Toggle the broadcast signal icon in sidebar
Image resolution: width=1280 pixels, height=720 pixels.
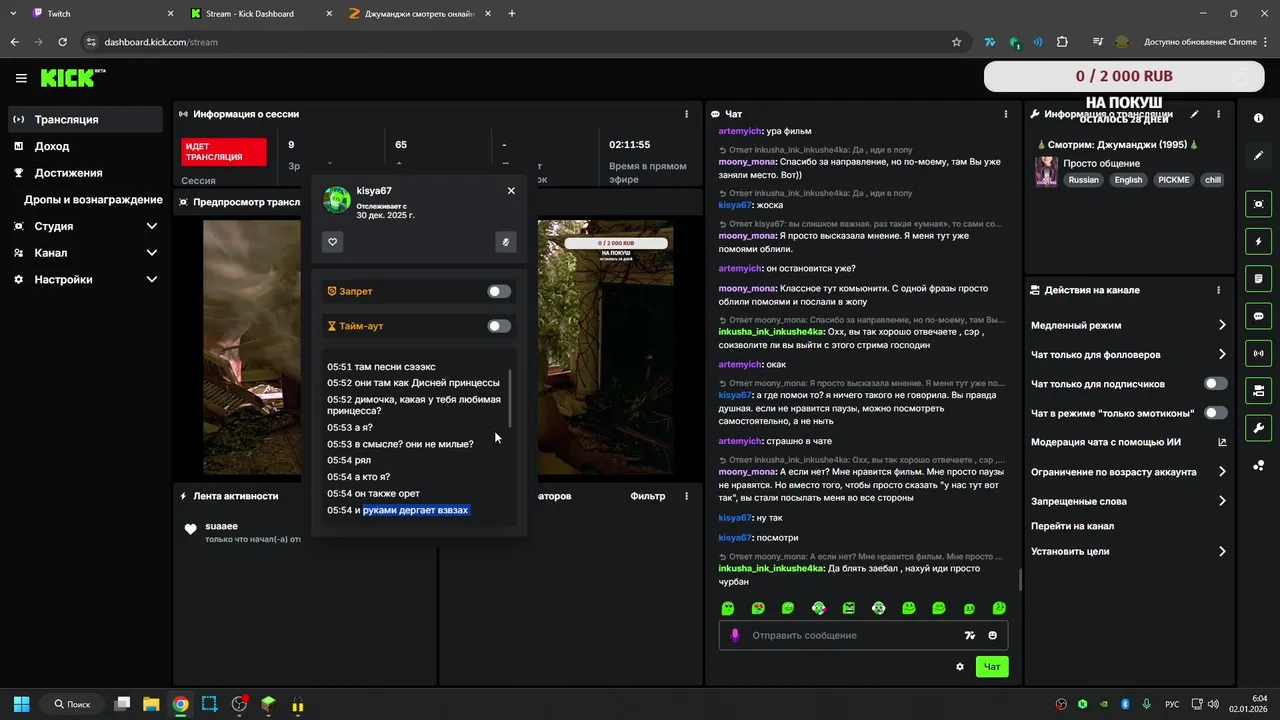click(x=1258, y=353)
